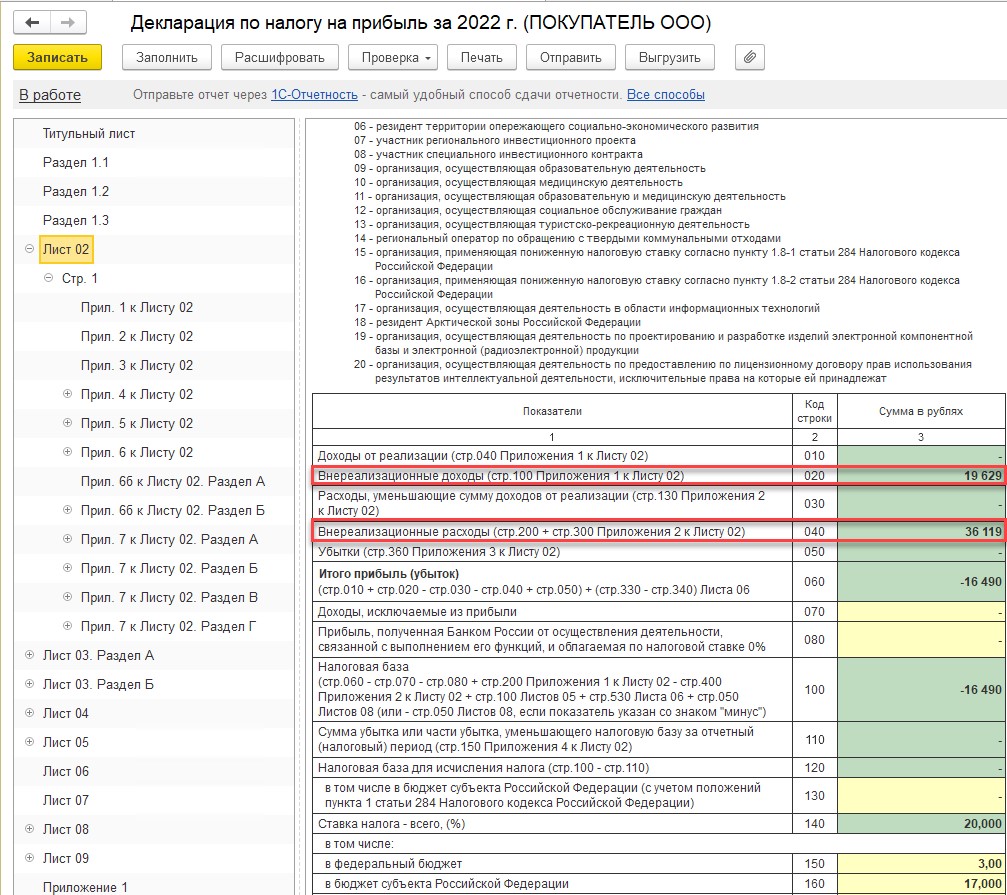Open the В работе status link

click(x=50, y=95)
